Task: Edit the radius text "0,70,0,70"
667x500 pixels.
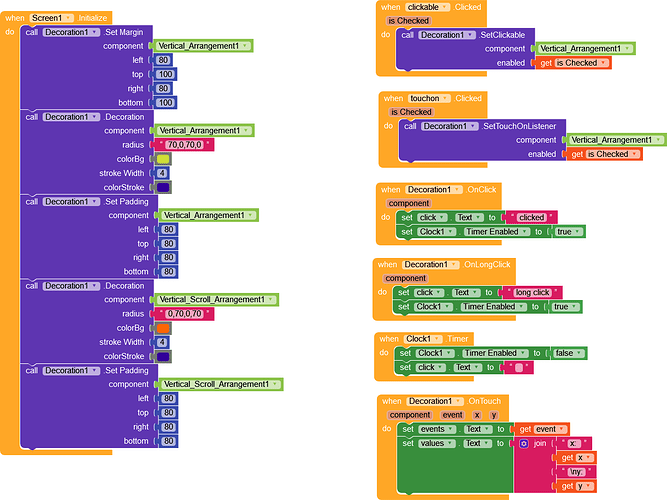Action: (184, 314)
